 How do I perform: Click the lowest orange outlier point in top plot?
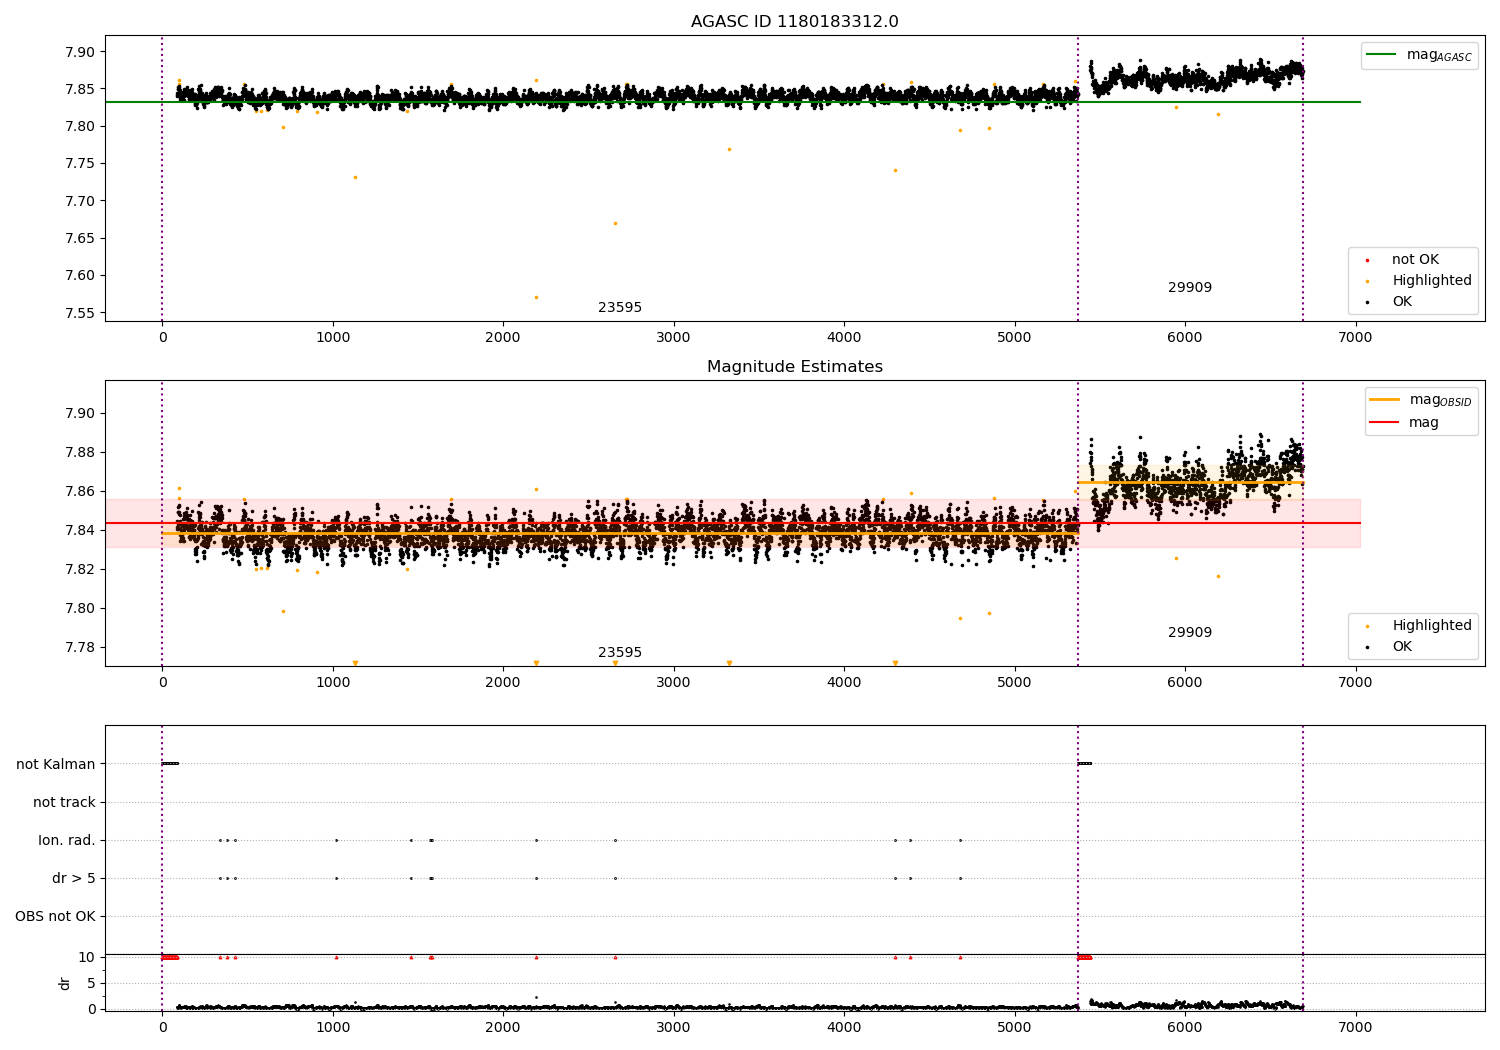click(x=536, y=297)
